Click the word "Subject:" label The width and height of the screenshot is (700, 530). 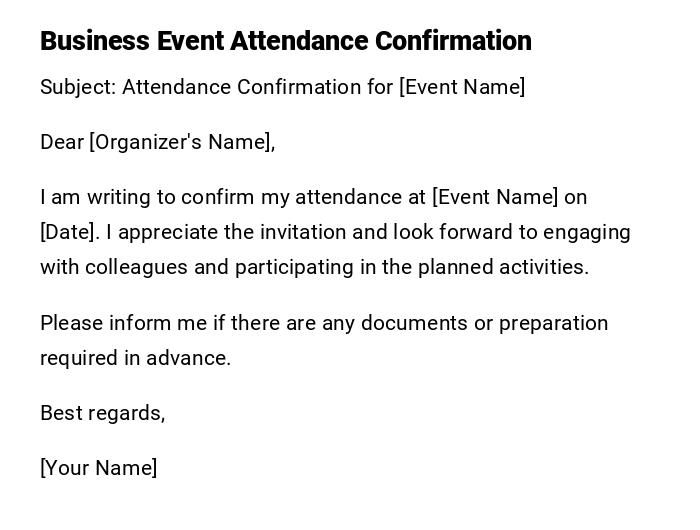pyautogui.click(x=78, y=87)
